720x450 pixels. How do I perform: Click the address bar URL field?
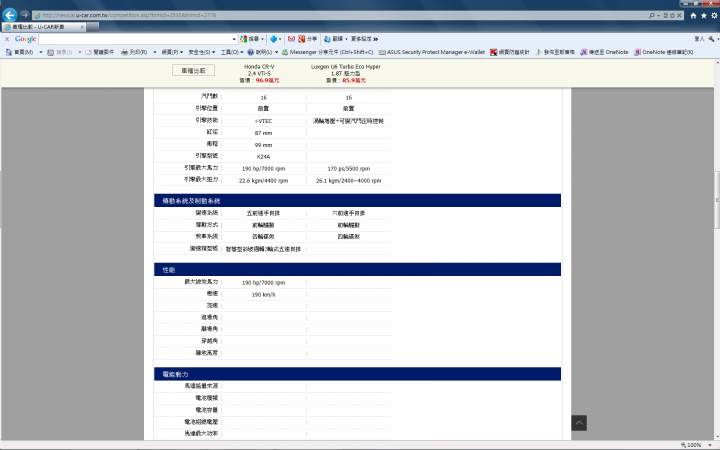coord(340,15)
